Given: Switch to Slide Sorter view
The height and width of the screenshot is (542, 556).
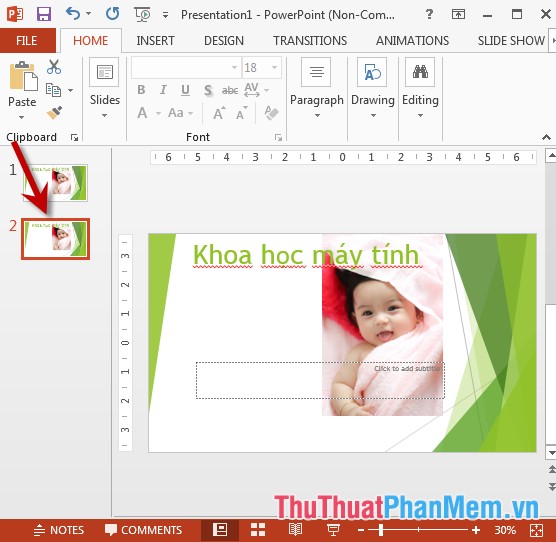Looking at the screenshot, I should (x=258, y=530).
